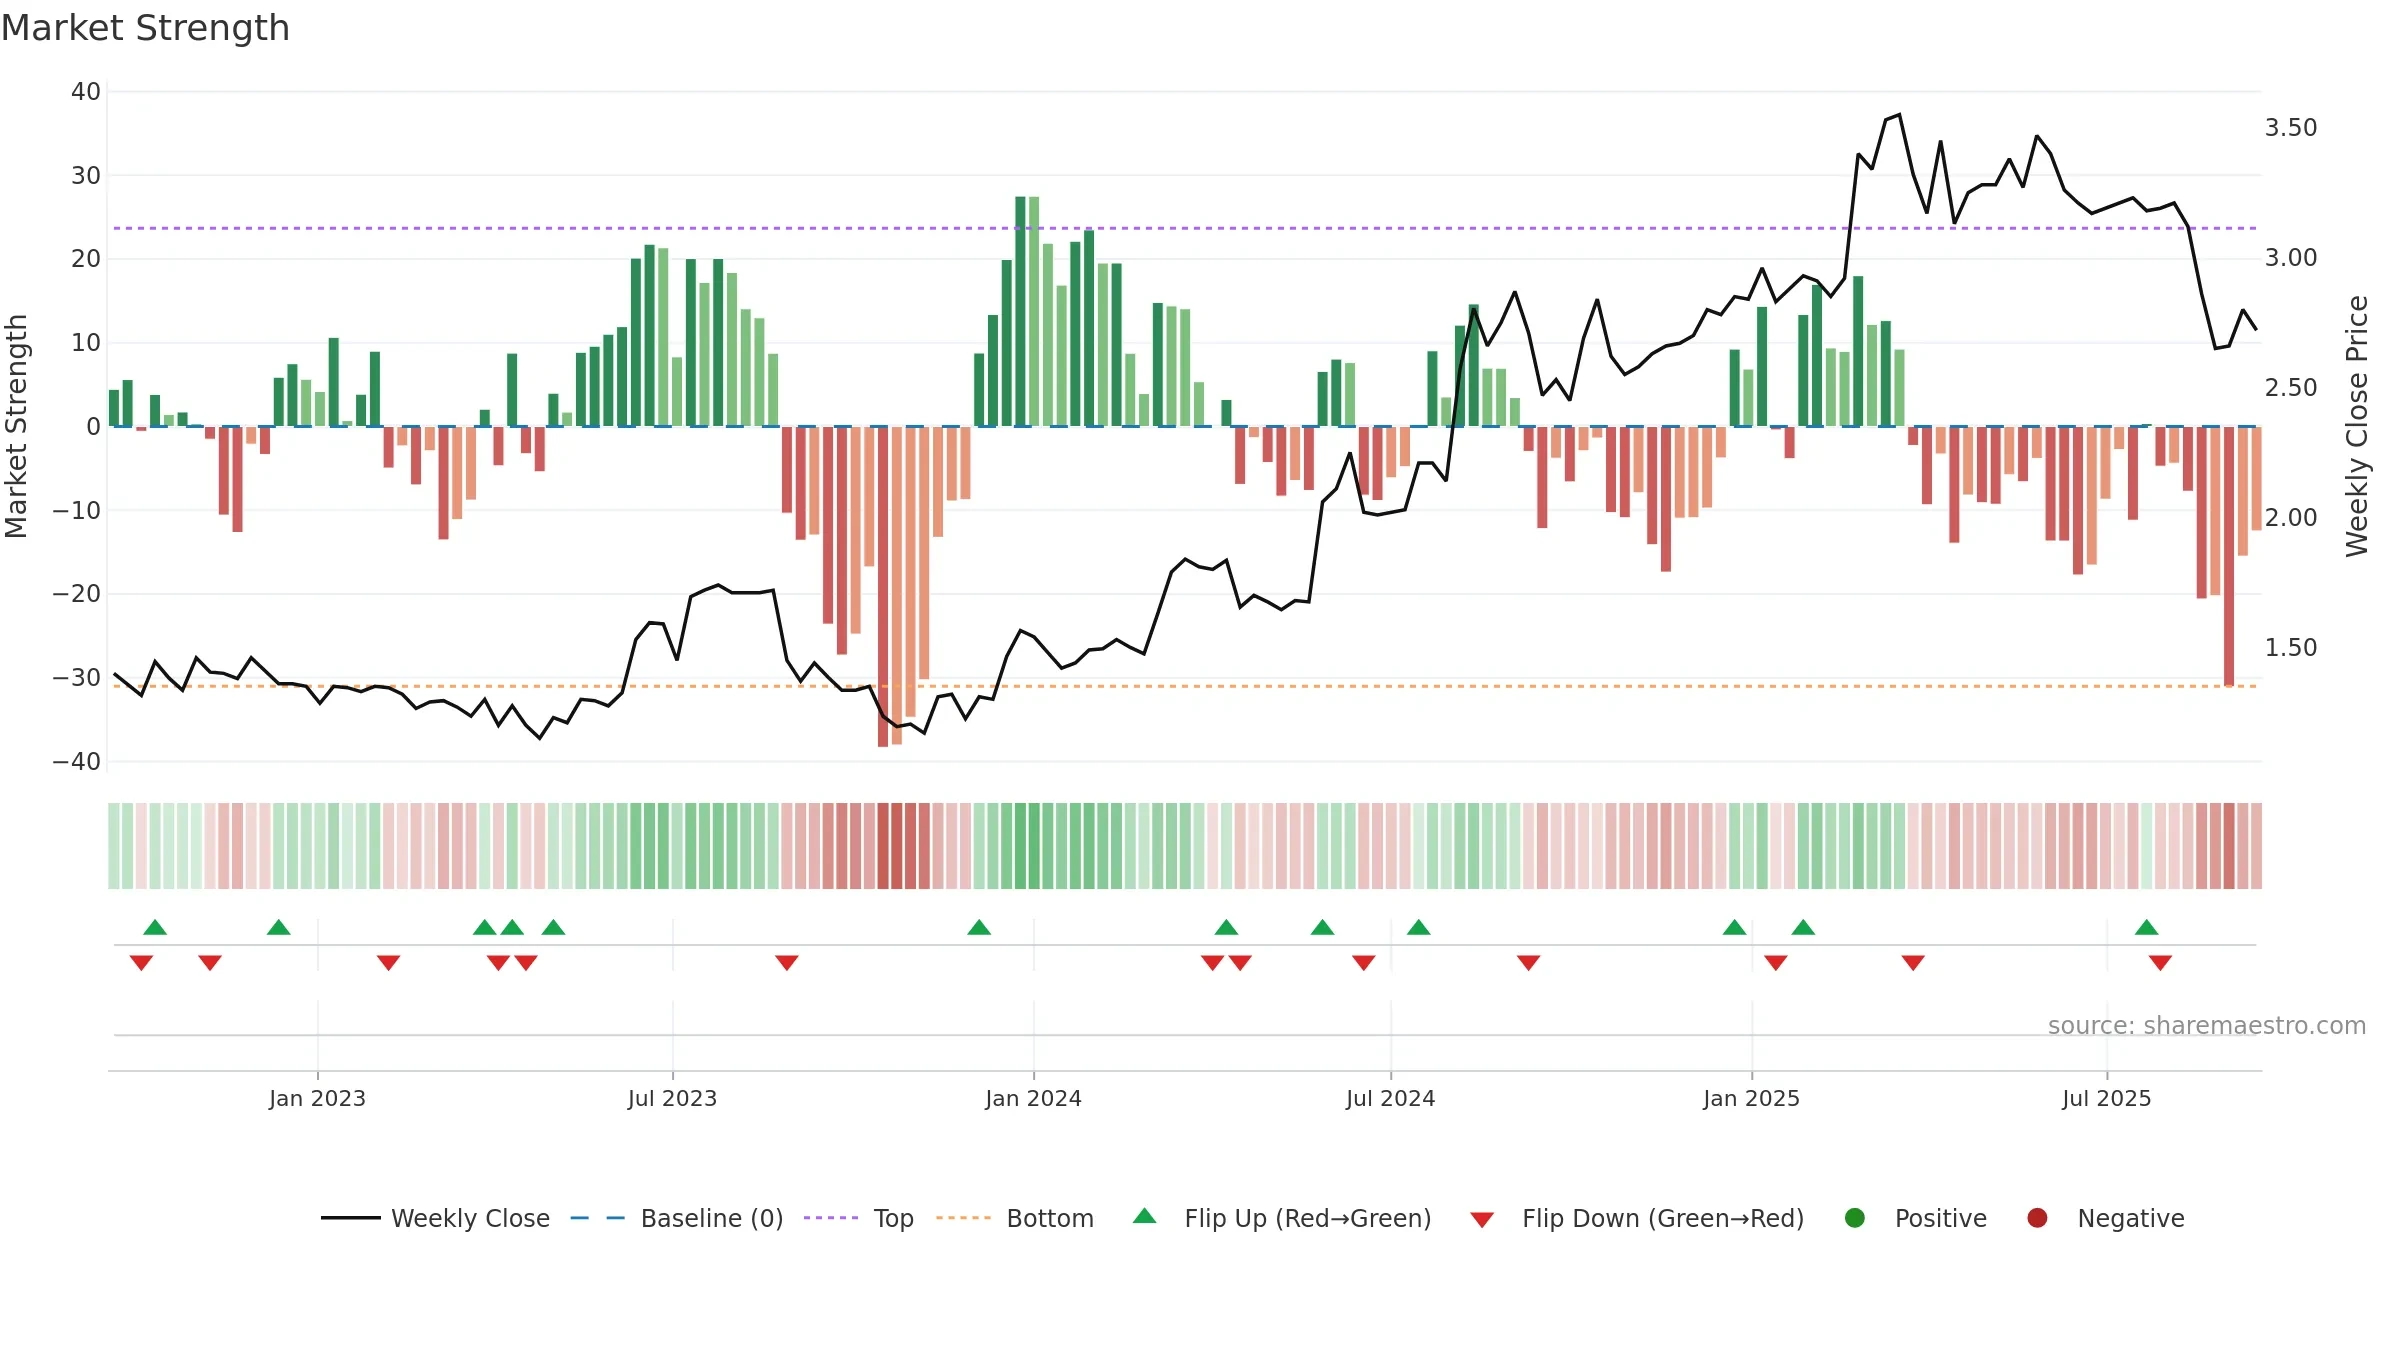2400x1350 pixels.
Task: Click the Flip Up marker after Jul 2025
Action: click(2146, 927)
